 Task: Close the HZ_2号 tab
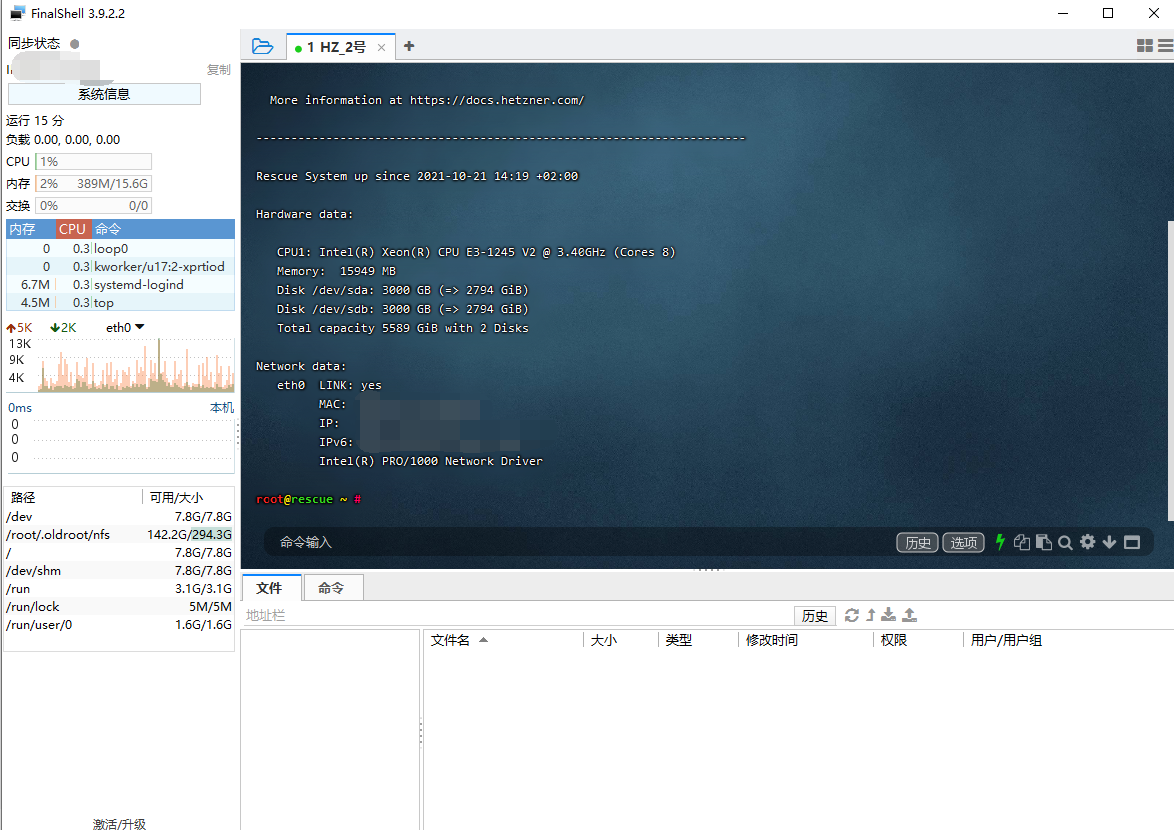click(381, 47)
